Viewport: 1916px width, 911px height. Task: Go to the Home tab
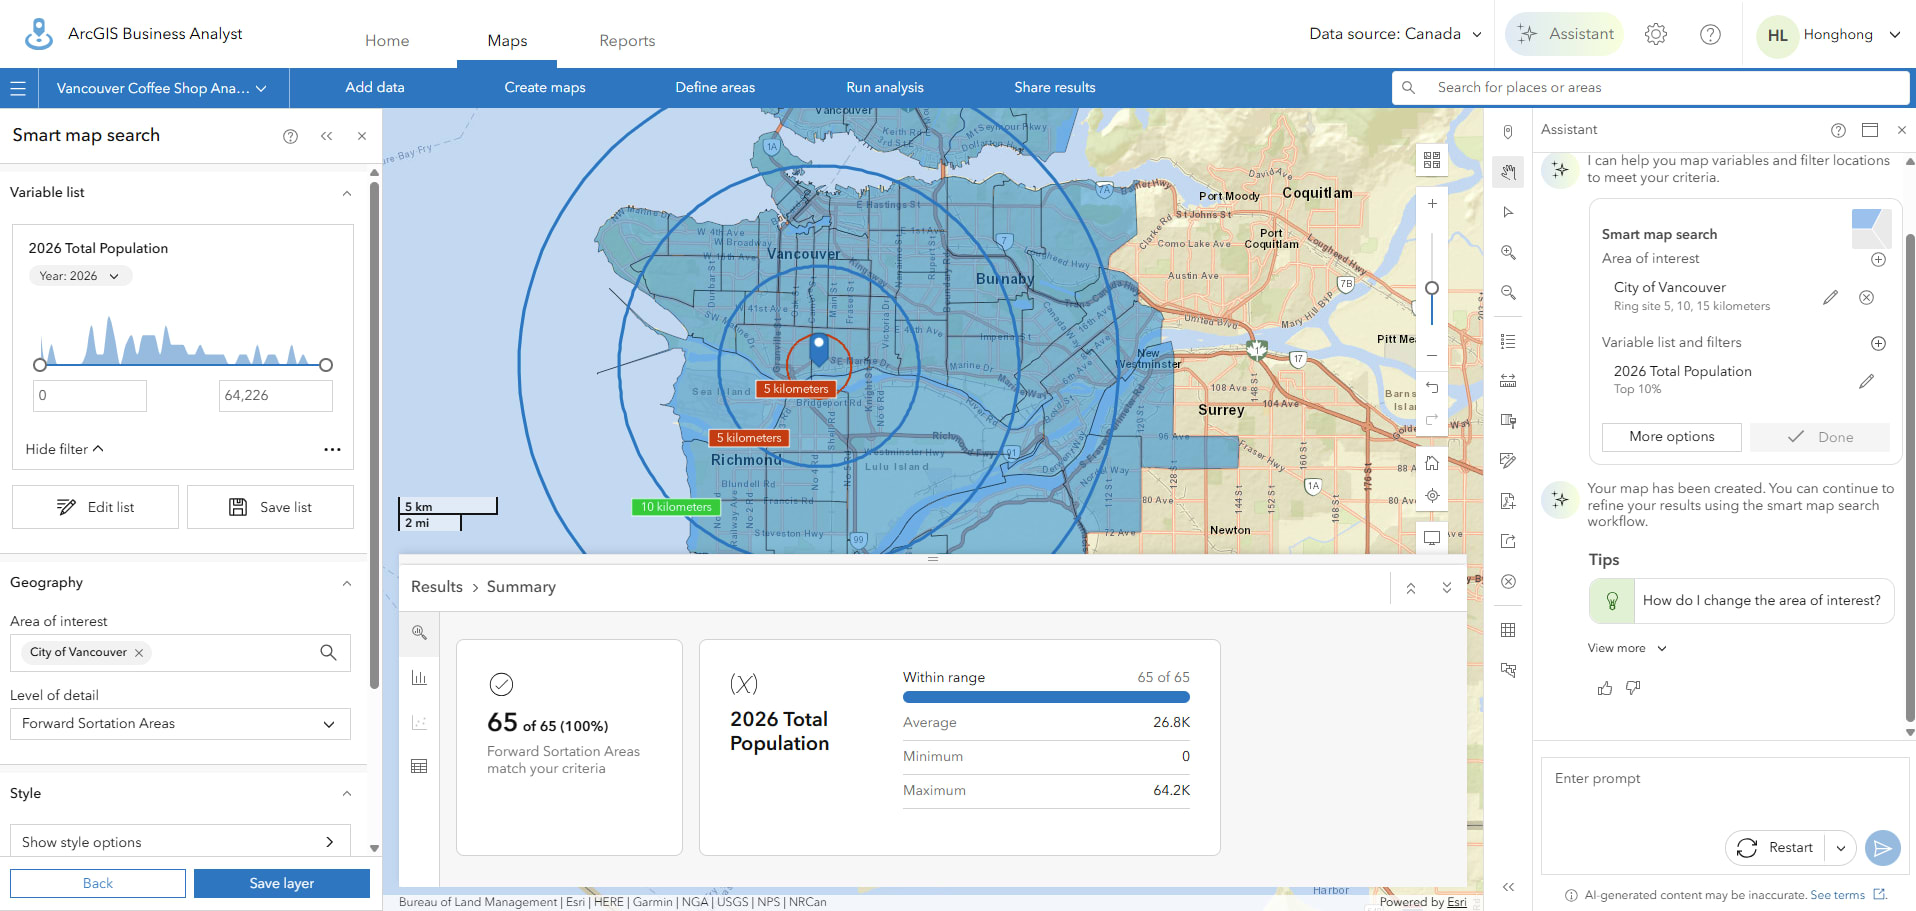coord(387,40)
